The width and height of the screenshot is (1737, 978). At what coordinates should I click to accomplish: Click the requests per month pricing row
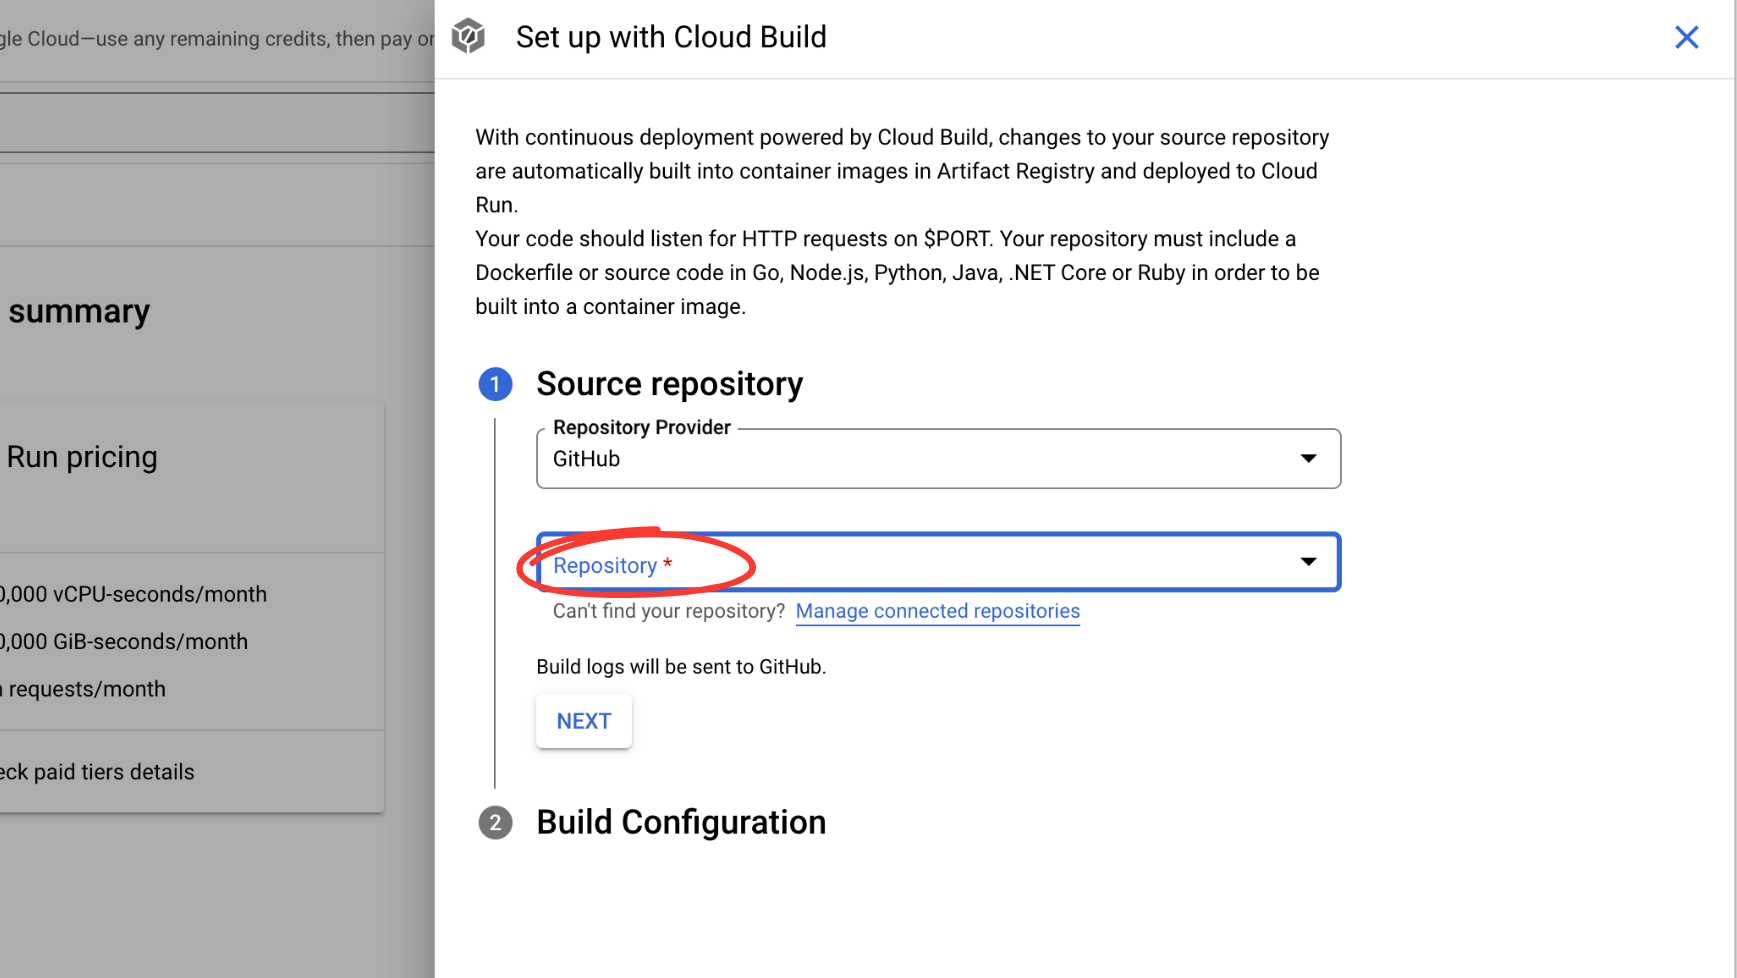pyautogui.click(x=85, y=688)
